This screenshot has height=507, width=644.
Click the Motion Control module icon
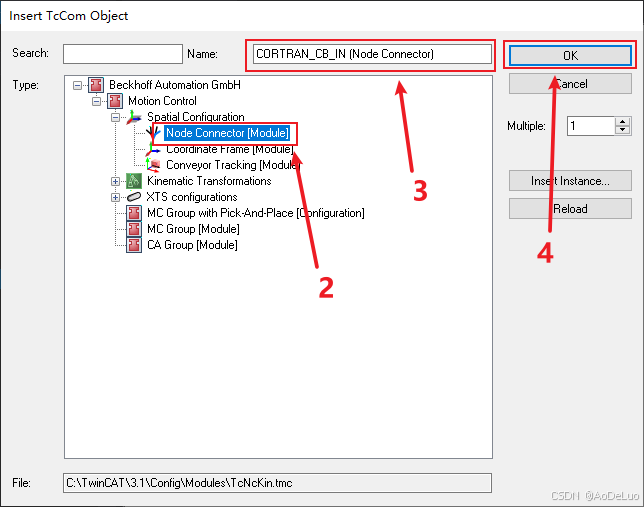[x=115, y=101]
